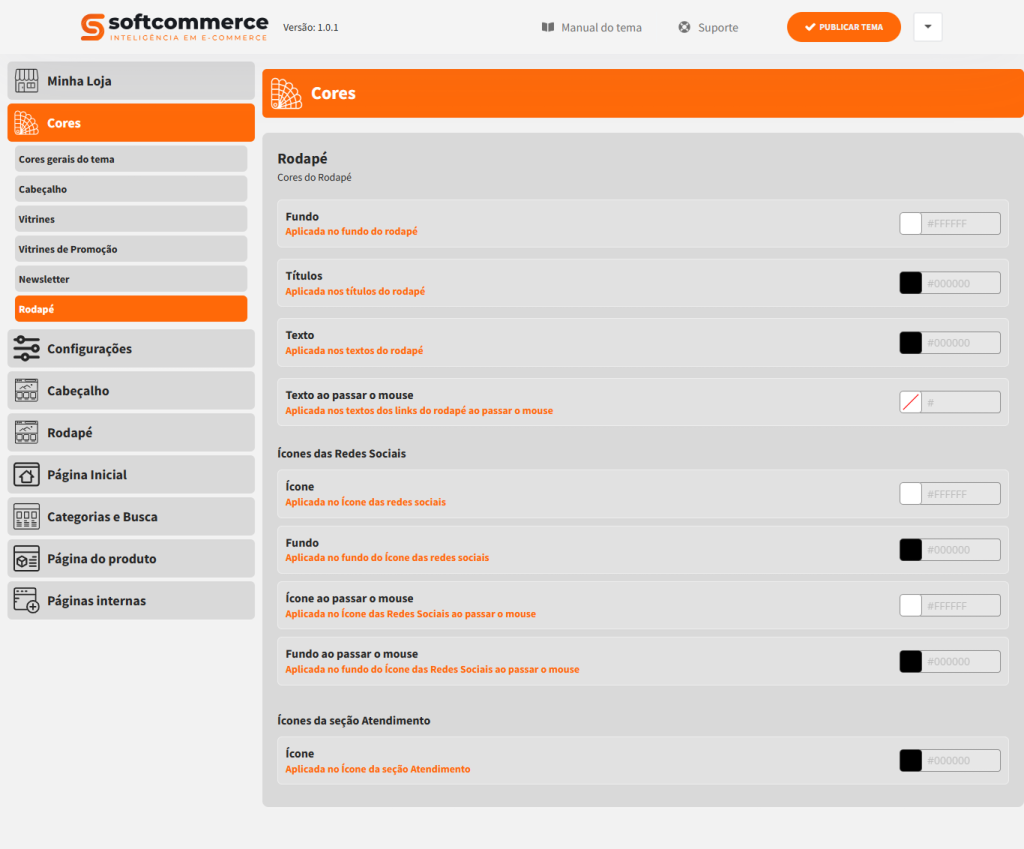Open the black Texto color swatch

910,343
